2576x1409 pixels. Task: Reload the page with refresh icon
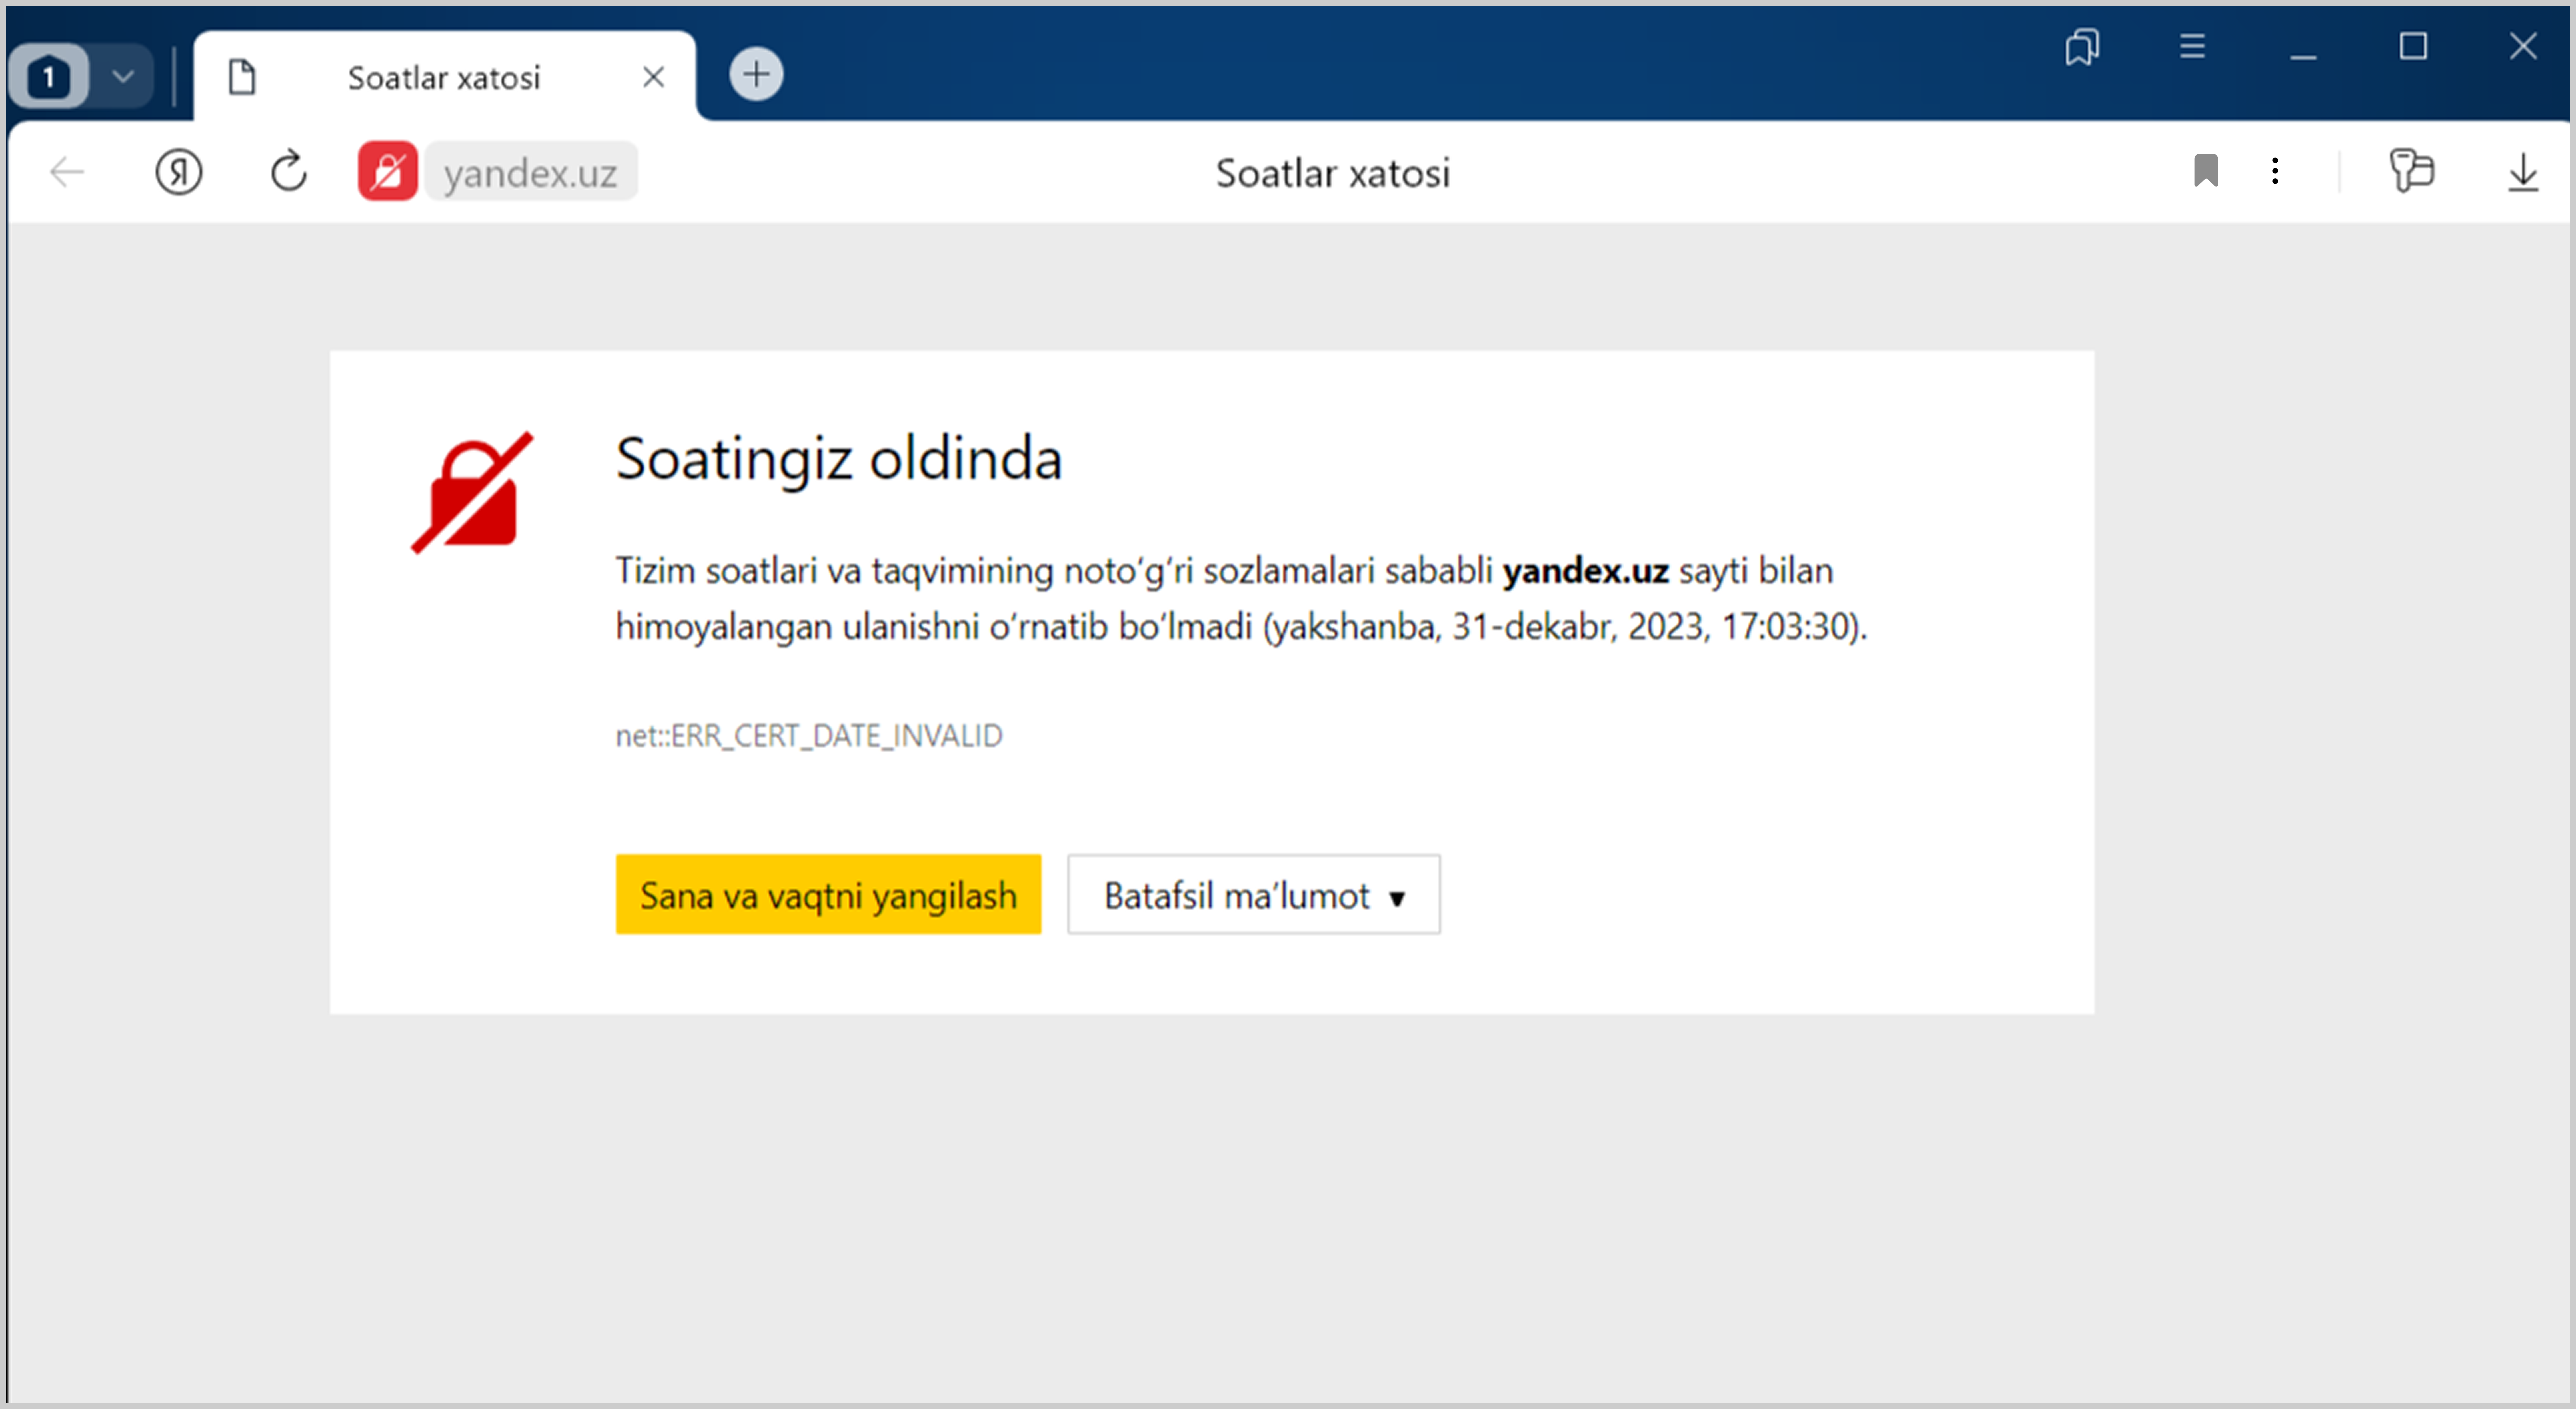pos(289,172)
